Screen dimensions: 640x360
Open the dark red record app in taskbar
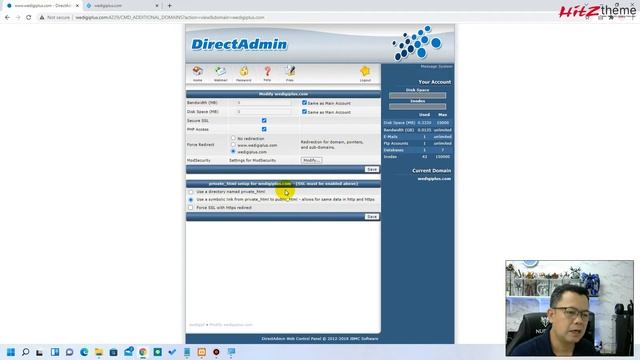(216, 352)
